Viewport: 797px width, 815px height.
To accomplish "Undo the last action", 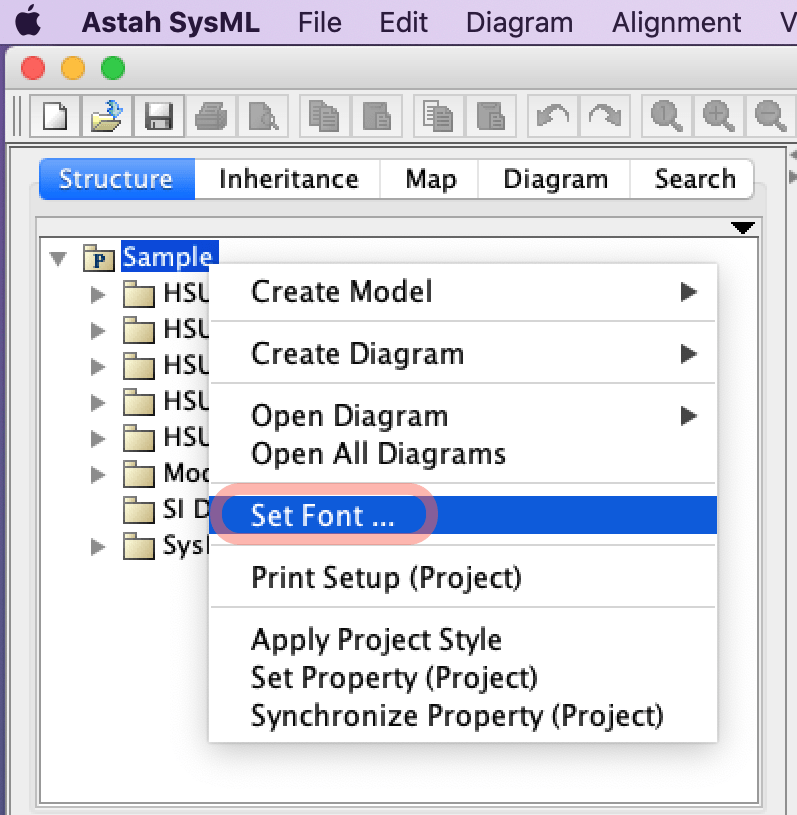I will point(552,115).
